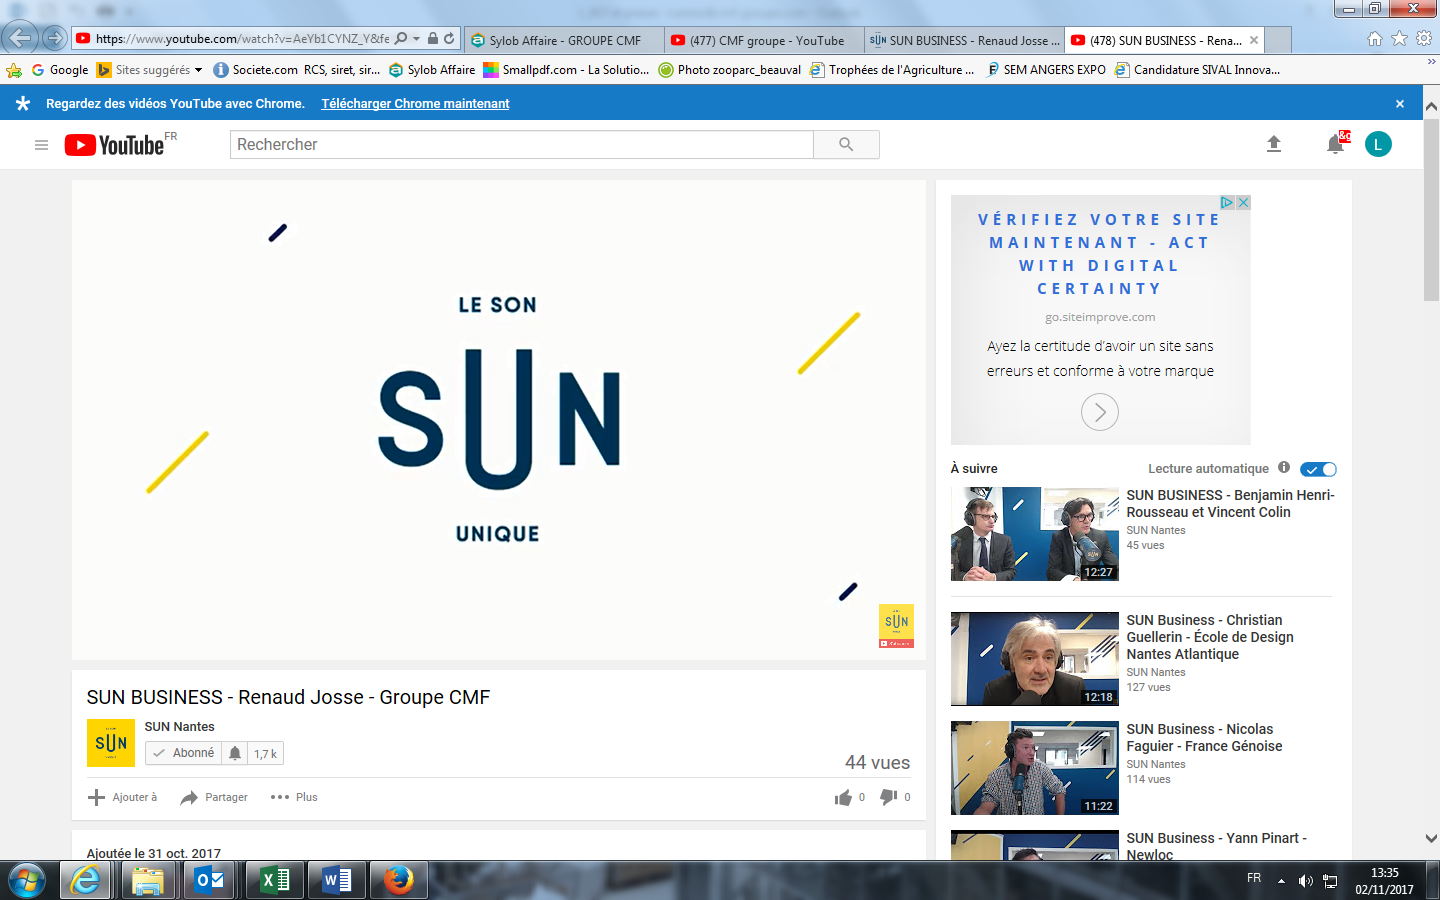Click the search magnifier button
Image resolution: width=1440 pixels, height=900 pixels.
846,145
